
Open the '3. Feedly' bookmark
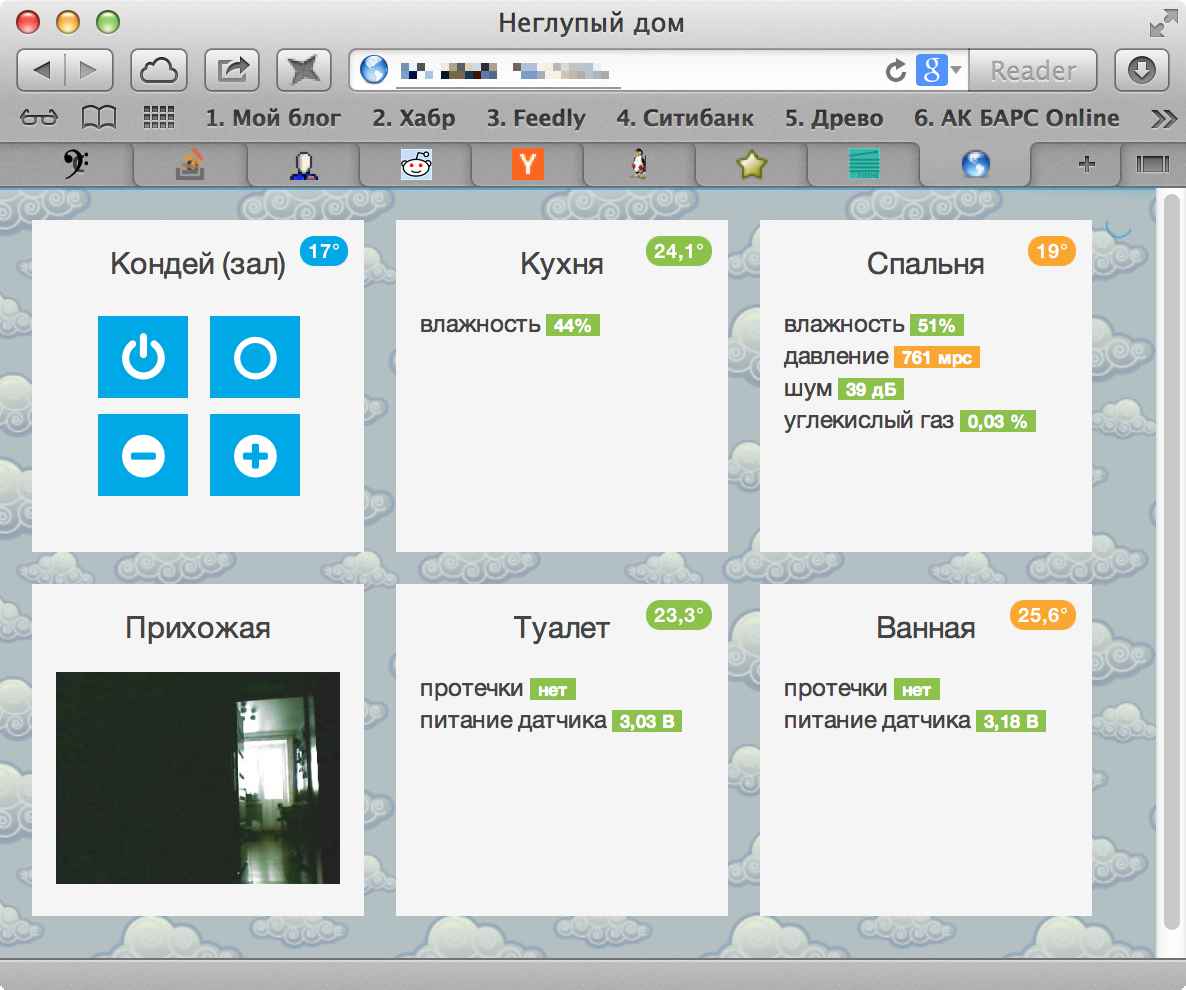[x=536, y=118]
